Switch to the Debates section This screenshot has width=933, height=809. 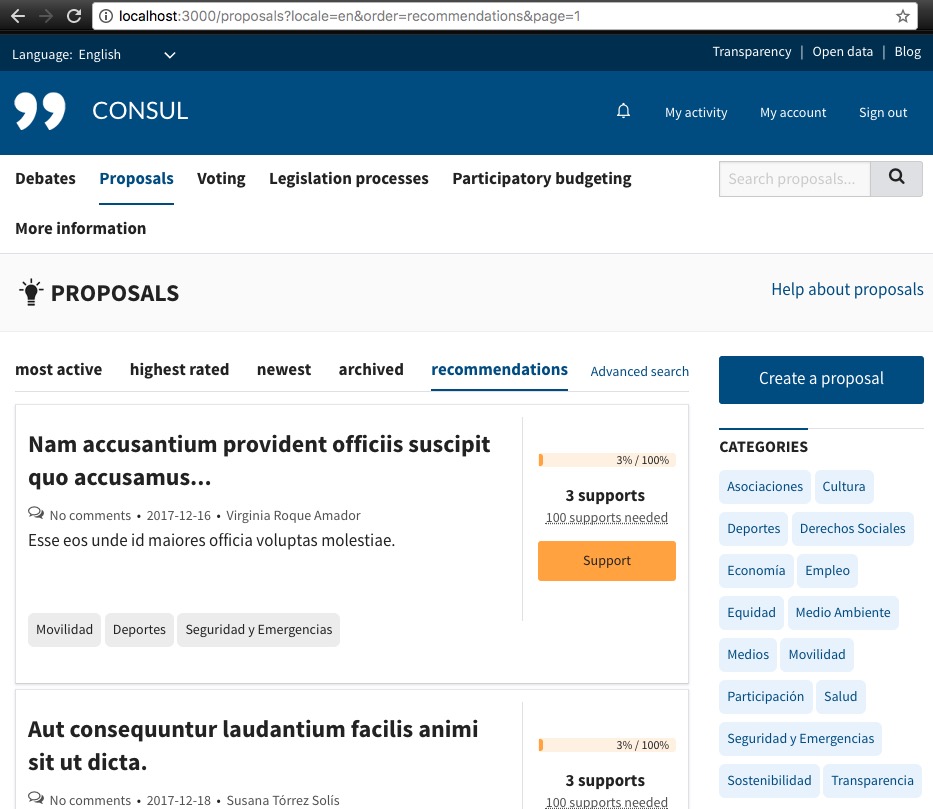tap(45, 178)
